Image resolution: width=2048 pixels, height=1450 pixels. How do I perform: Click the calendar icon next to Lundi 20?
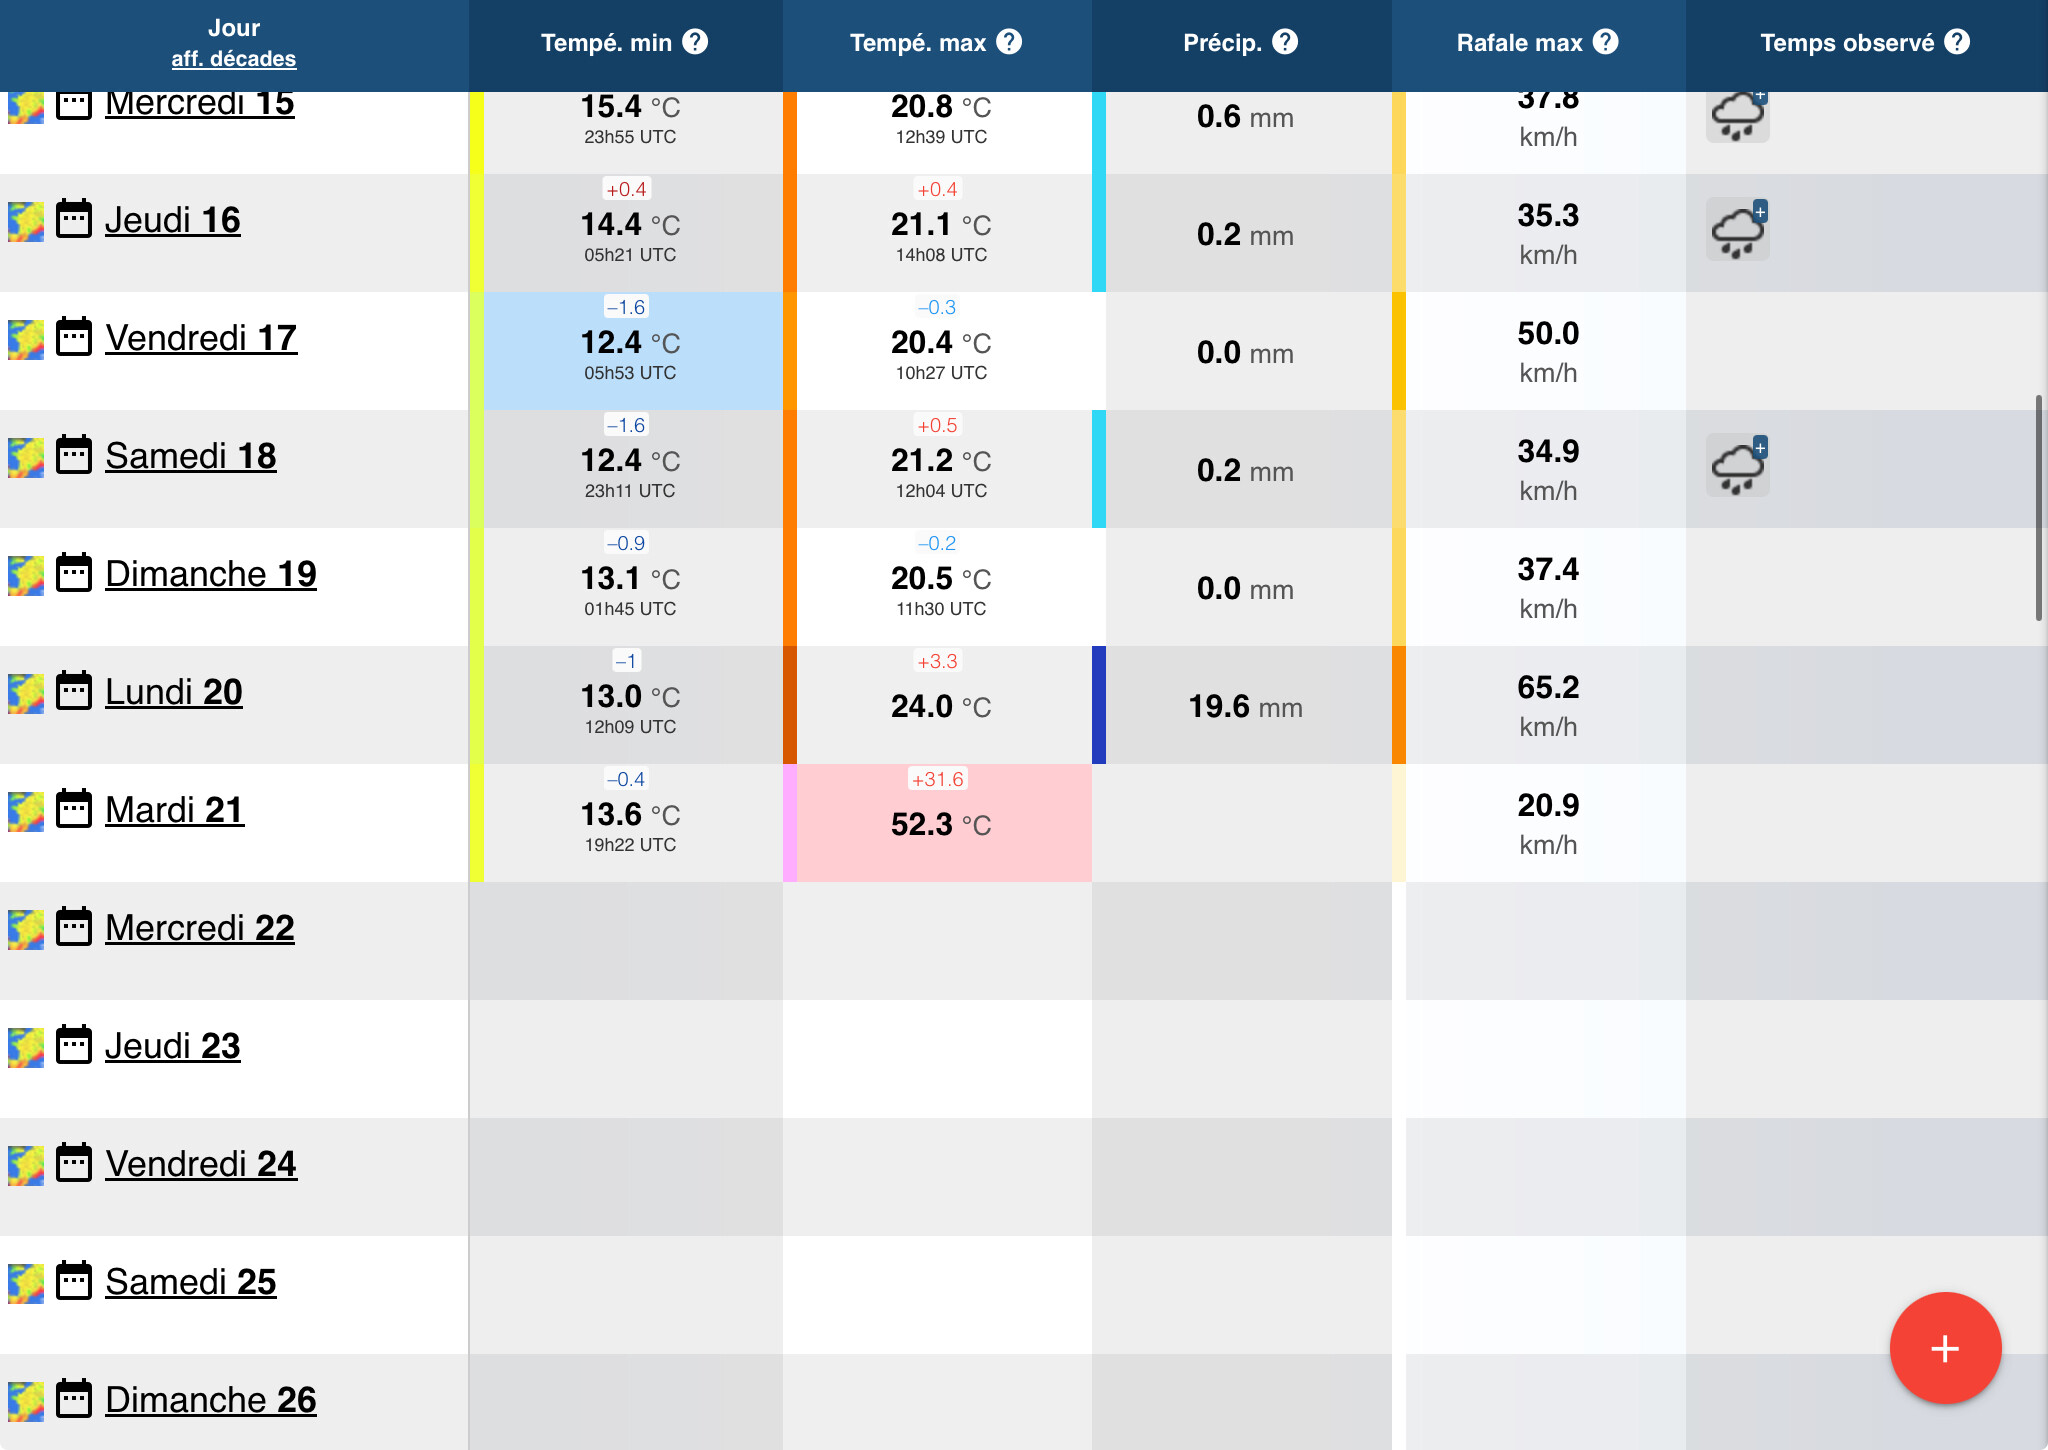tap(74, 692)
